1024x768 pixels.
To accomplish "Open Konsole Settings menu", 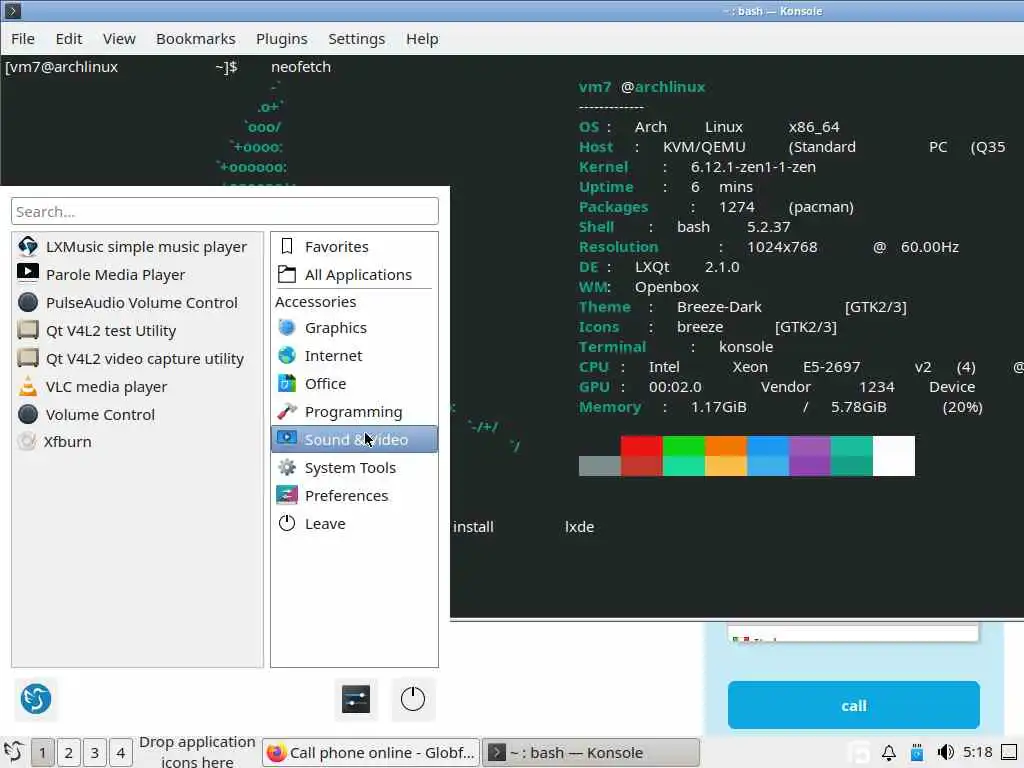I will coord(357,39).
